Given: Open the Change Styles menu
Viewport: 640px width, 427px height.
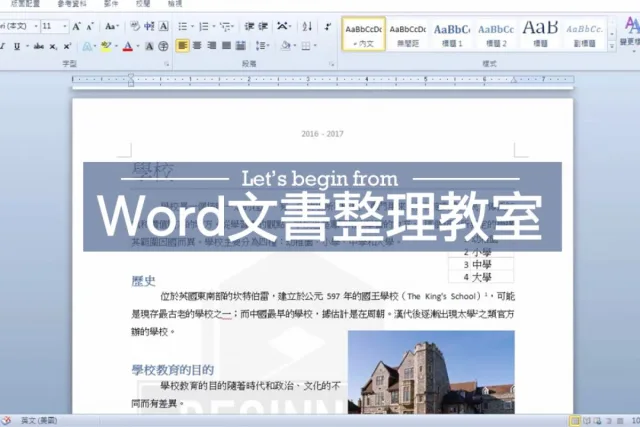Looking at the screenshot, I should [x=631, y=32].
